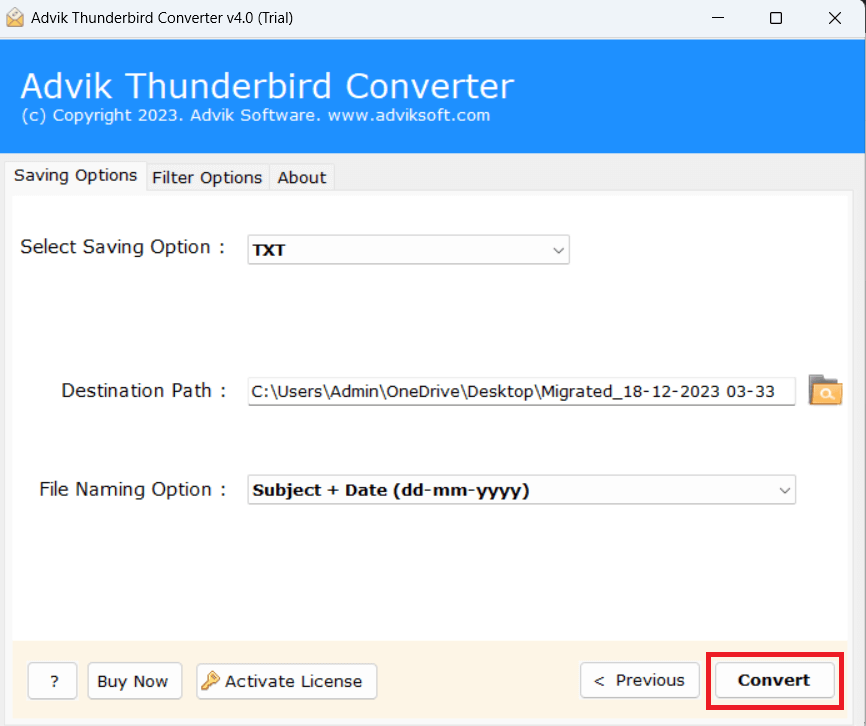
Task: Open the About tab
Action: coord(302,178)
